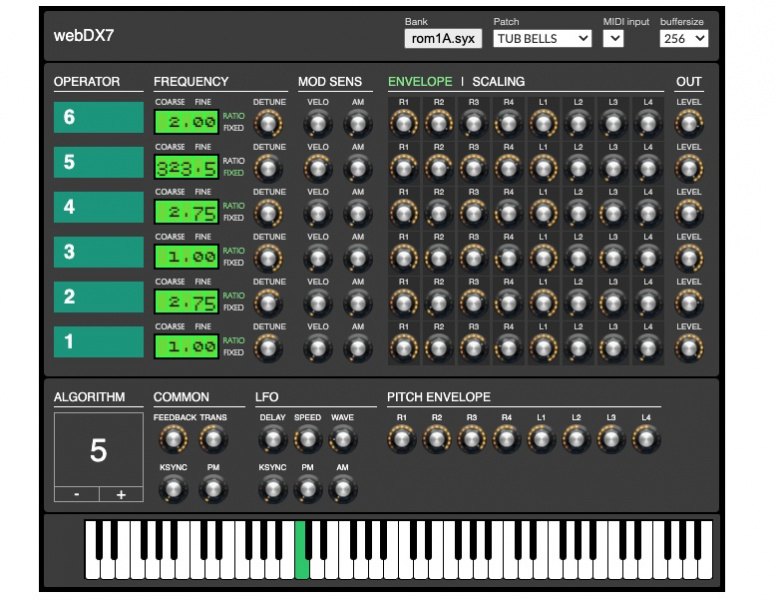Image resolution: width=777 pixels, height=600 pixels.
Task: Click operator 2 VELO knob
Action: (x=318, y=303)
